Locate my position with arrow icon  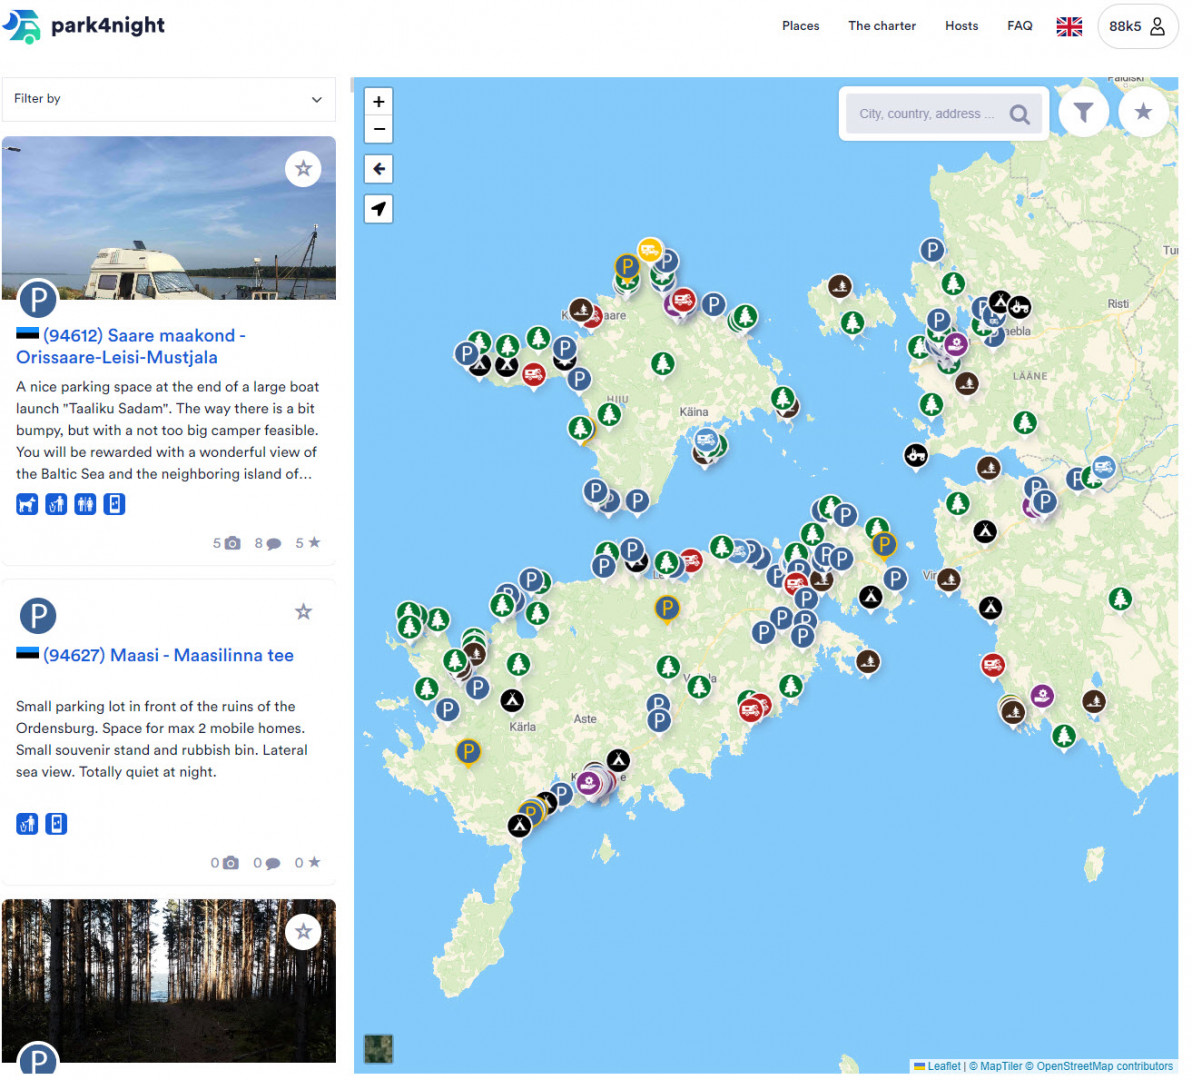(x=379, y=209)
